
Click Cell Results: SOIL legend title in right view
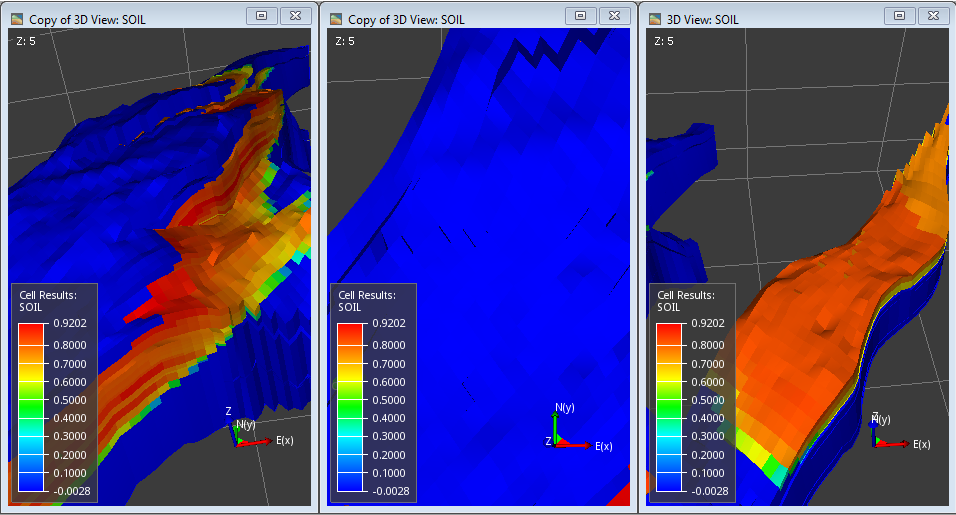[x=685, y=301]
